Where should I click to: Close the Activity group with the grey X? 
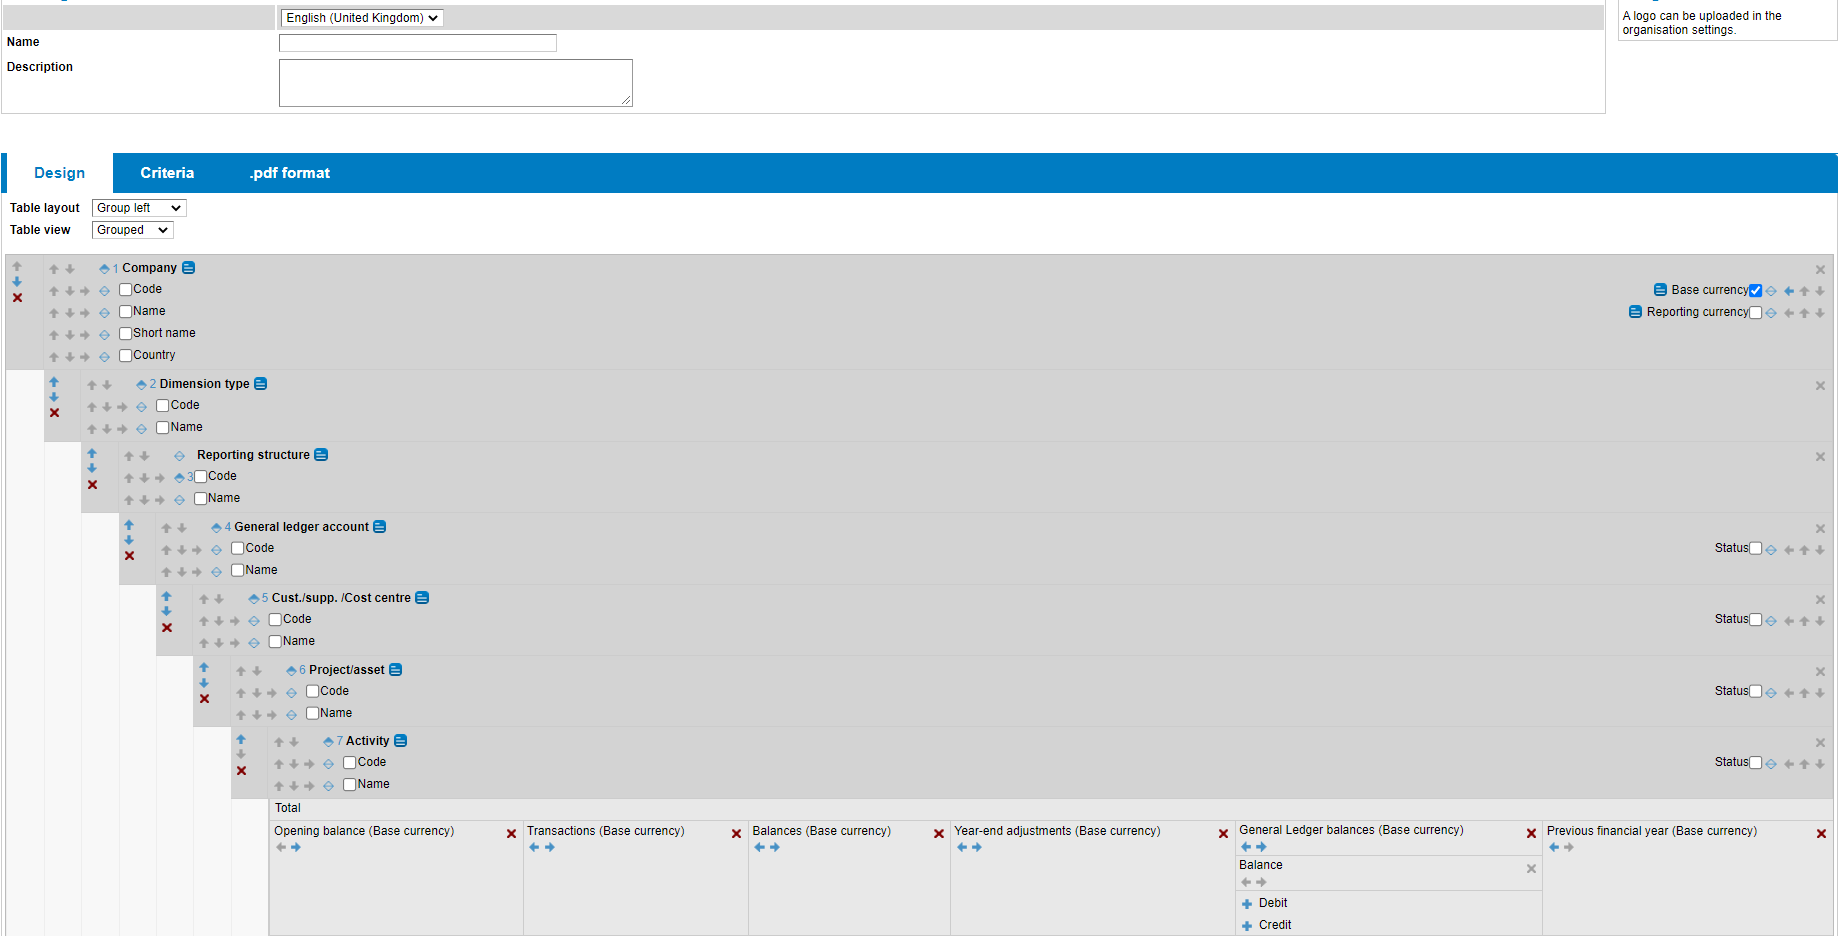coord(1820,743)
